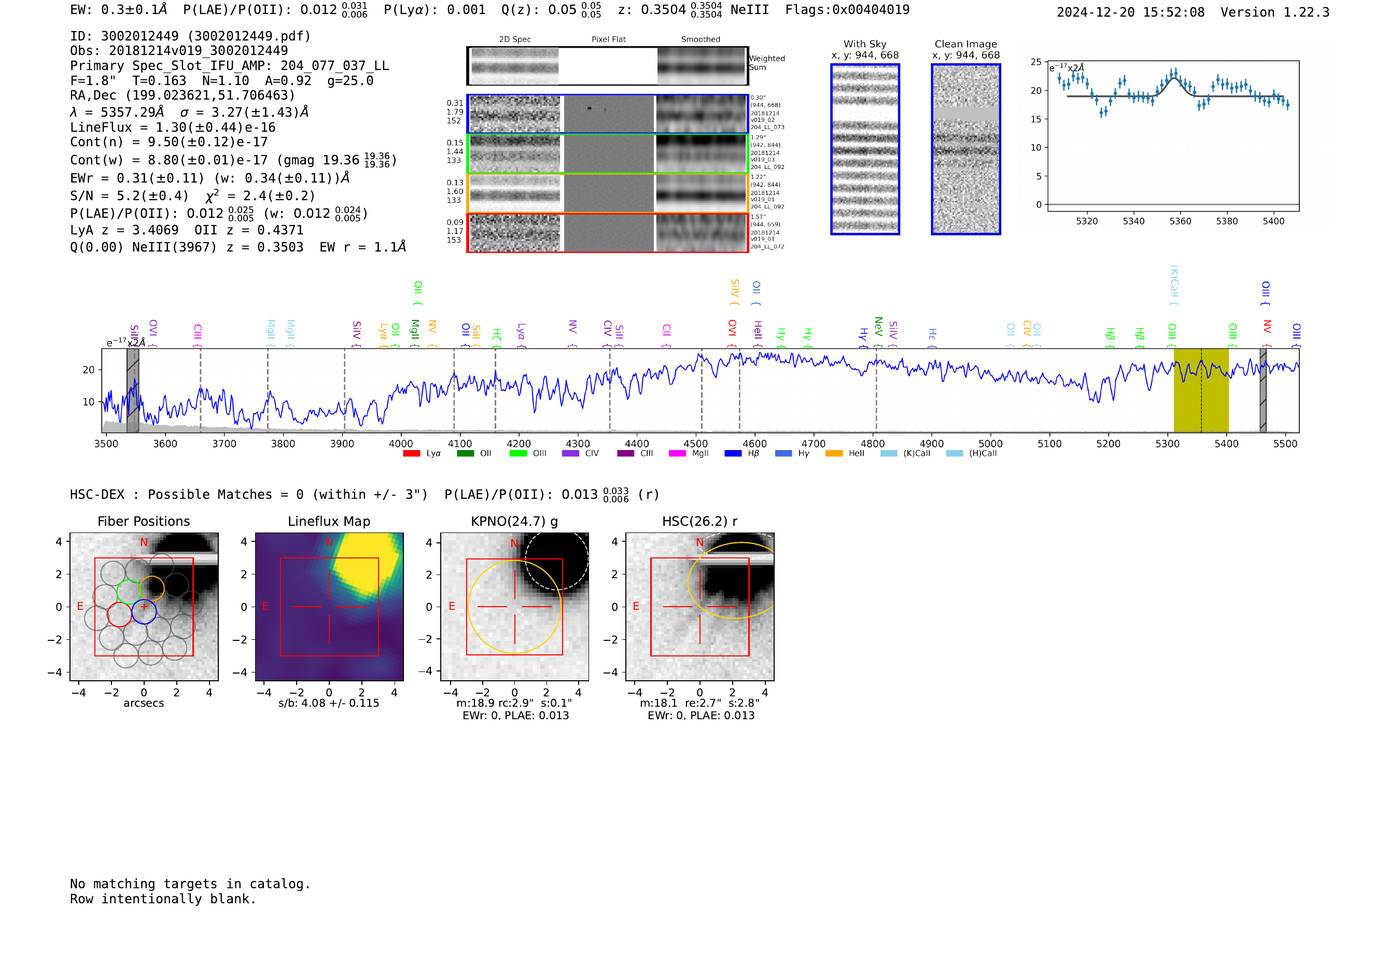Click the Weighted Sum 2D spectrum row
Image resolution: width=1400 pixels, height=953 pixels.
pos(608,66)
